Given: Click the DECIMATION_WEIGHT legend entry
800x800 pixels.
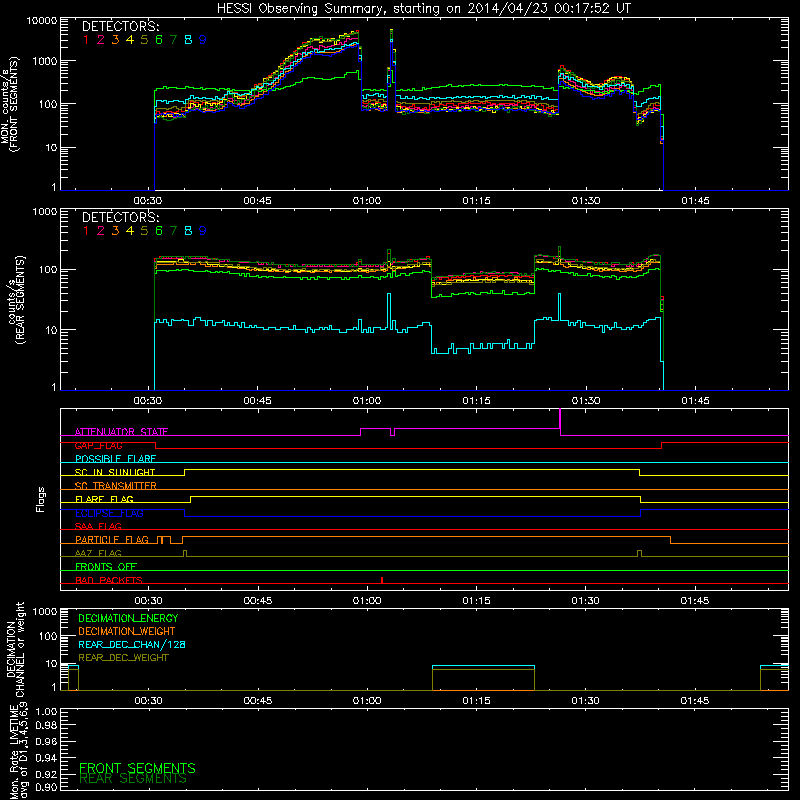Looking at the screenshot, I should coord(127,631).
